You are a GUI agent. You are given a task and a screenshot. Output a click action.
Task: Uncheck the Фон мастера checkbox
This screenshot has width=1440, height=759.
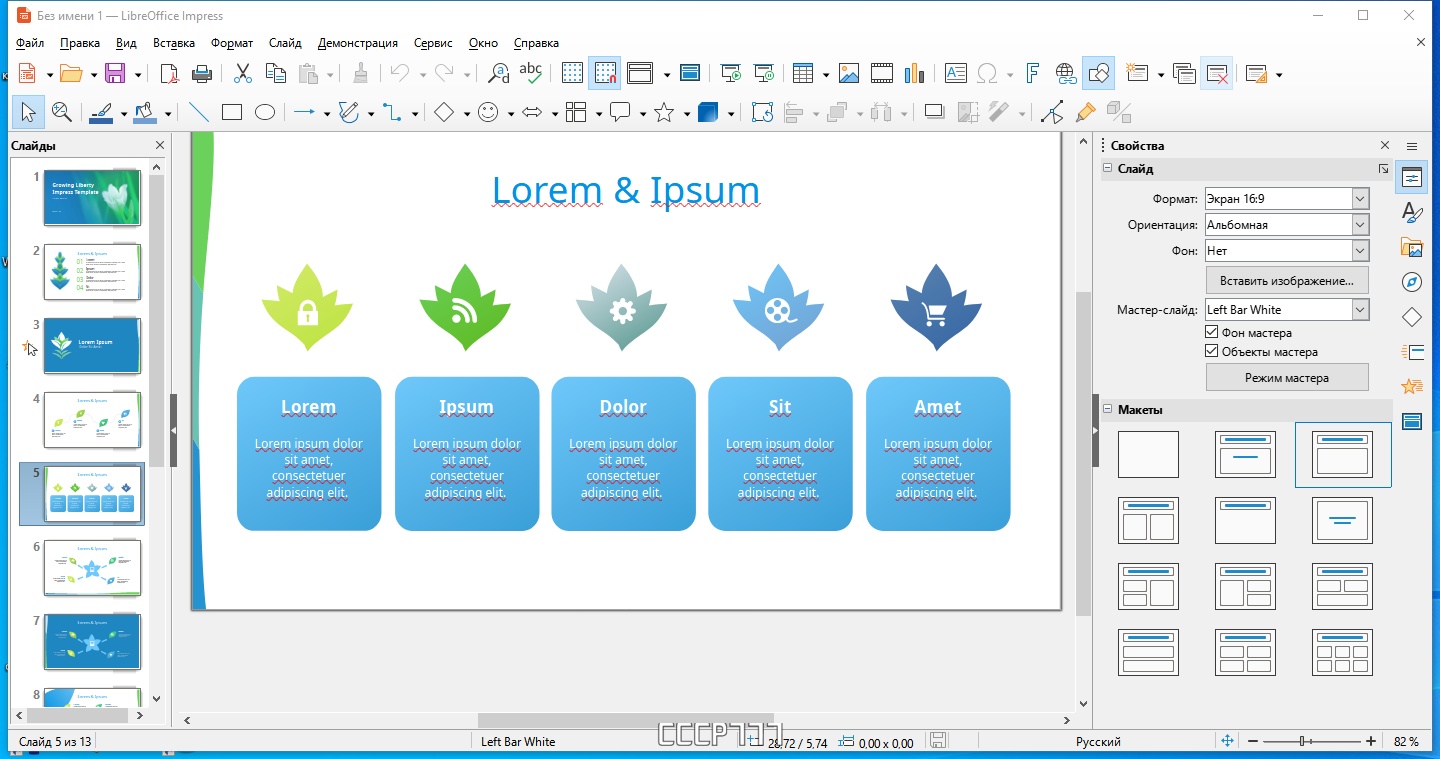[x=1212, y=333]
